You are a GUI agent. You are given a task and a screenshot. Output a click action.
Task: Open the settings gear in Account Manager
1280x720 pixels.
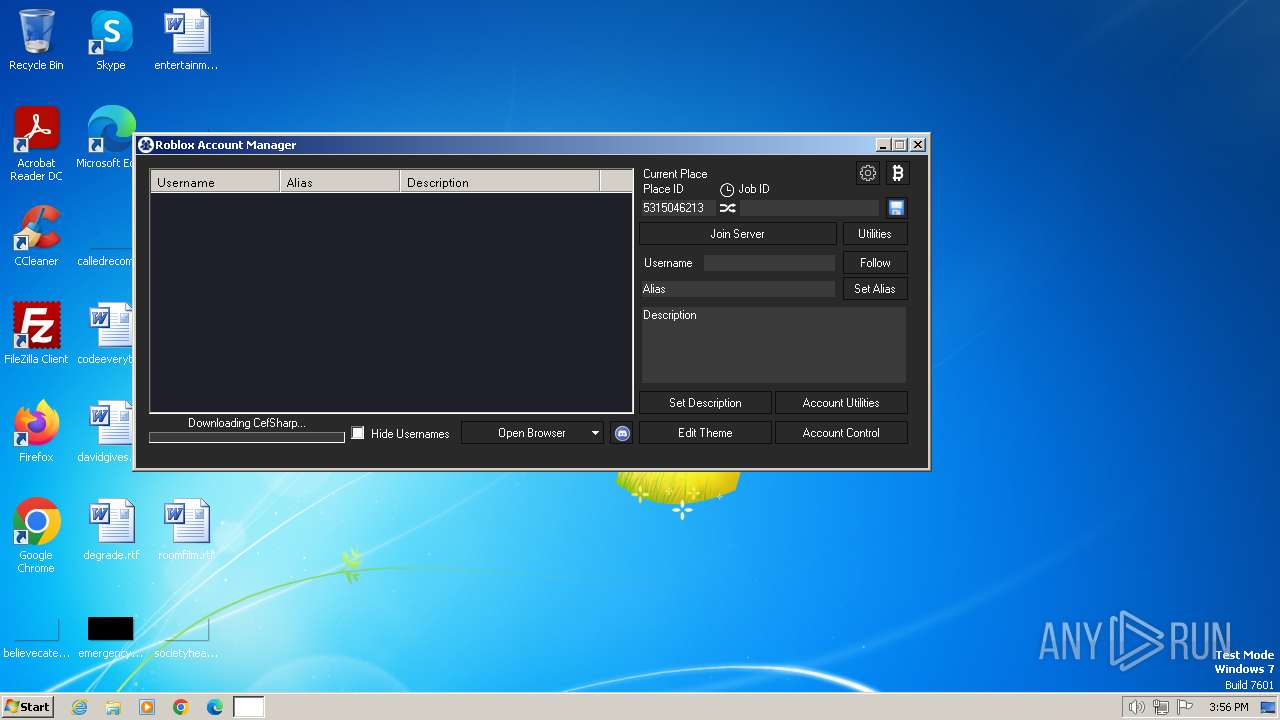868,173
